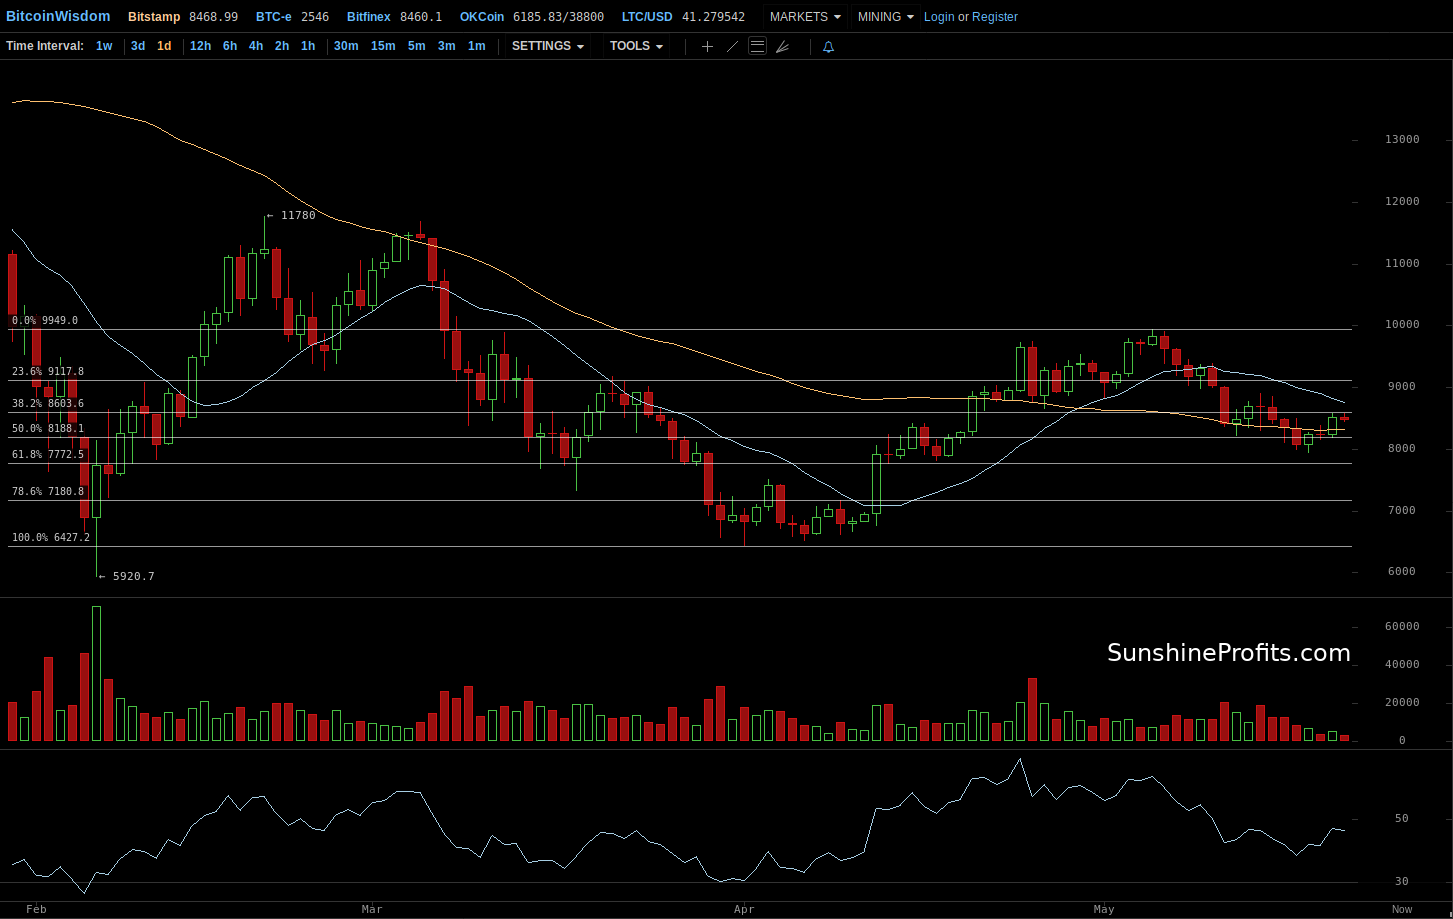Click the Now label on time axis
Screen dimensions: 1453x919
click(1402, 909)
